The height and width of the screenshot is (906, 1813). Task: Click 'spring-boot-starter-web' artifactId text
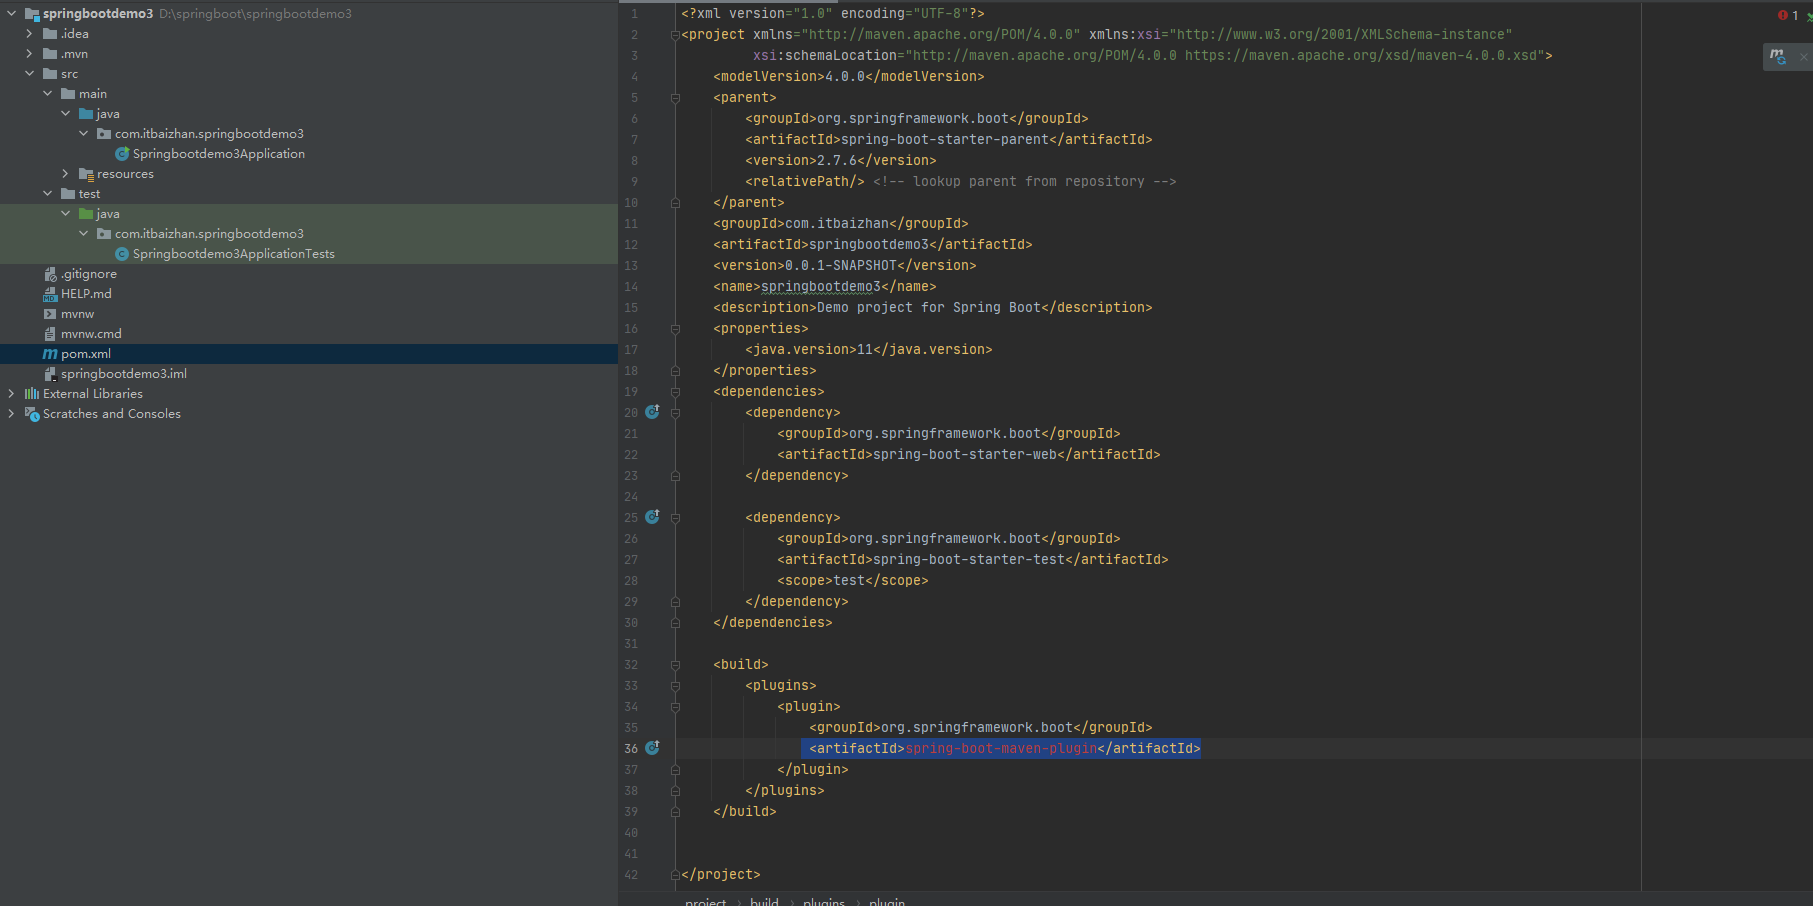[x=965, y=454]
